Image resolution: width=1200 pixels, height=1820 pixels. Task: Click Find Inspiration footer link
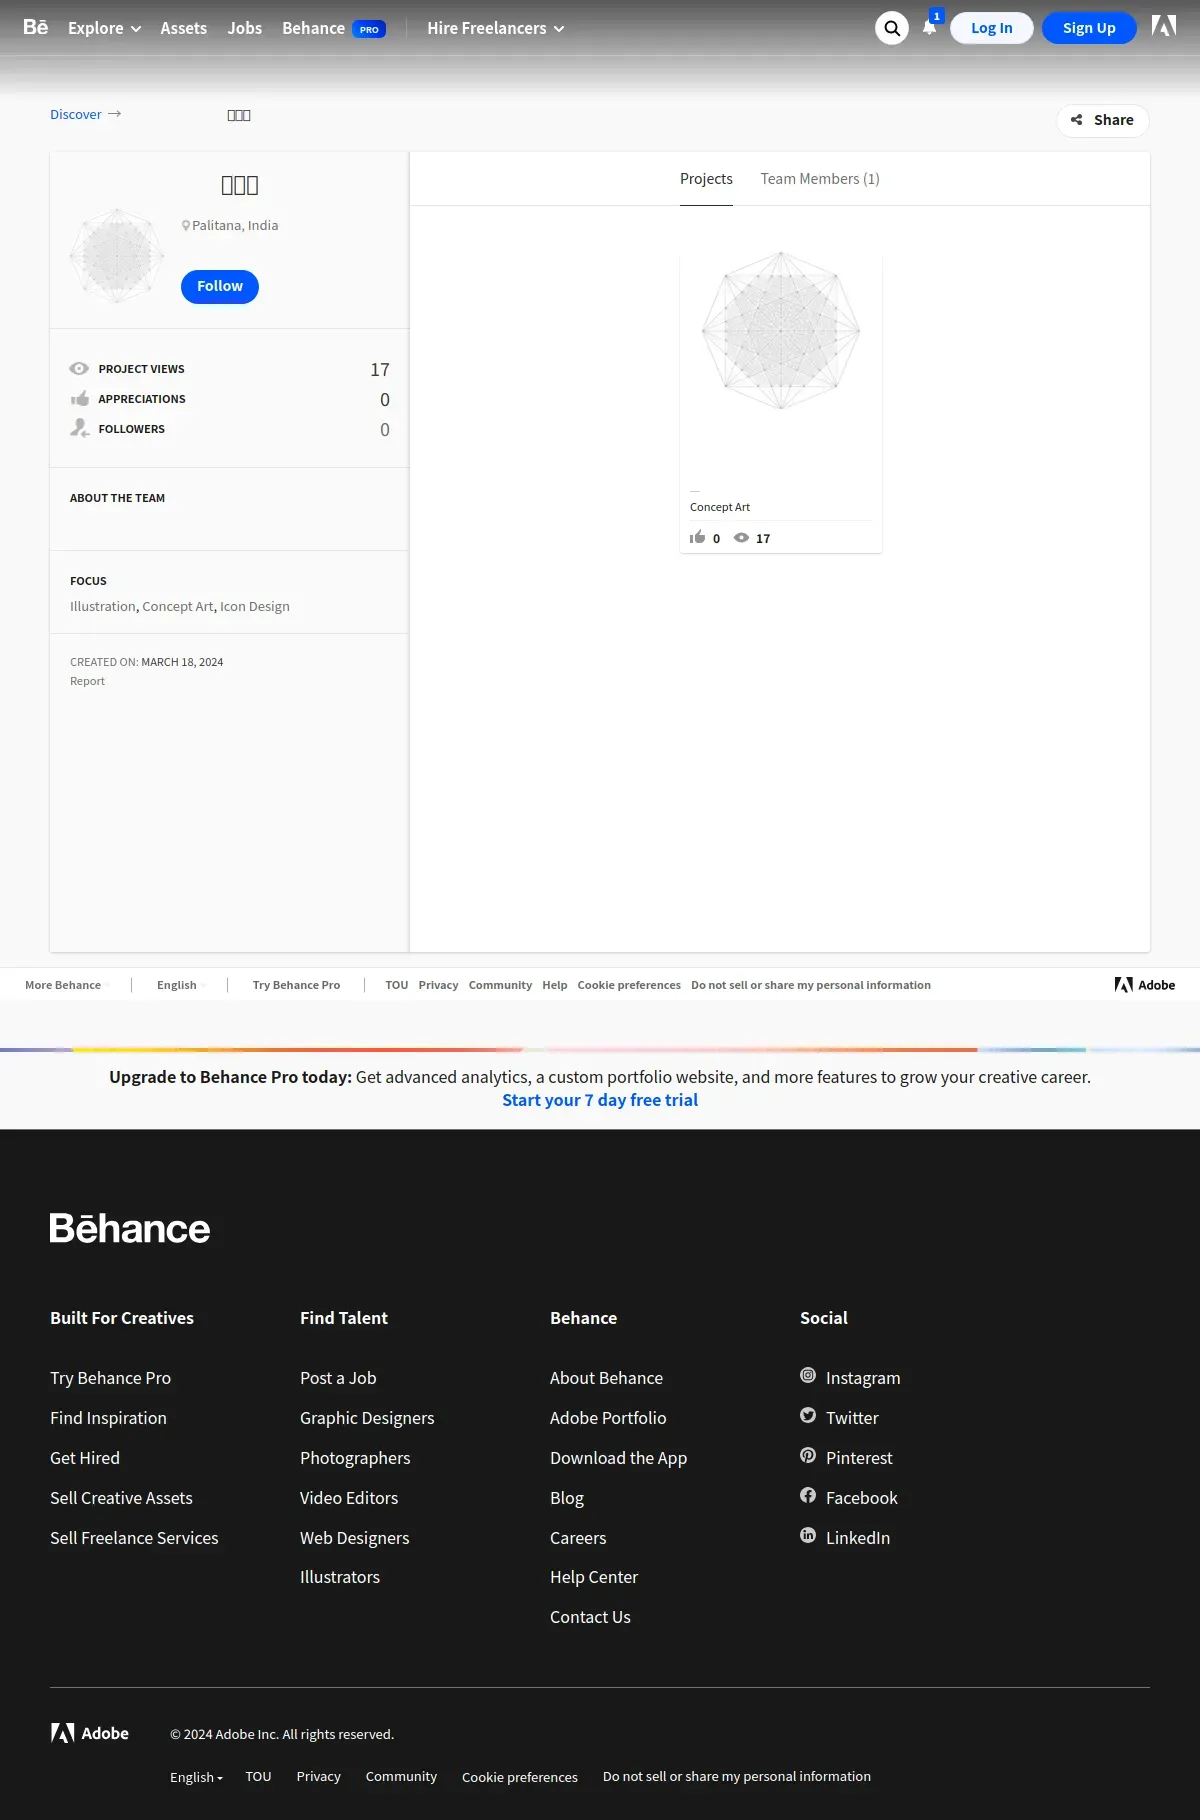coord(108,1418)
